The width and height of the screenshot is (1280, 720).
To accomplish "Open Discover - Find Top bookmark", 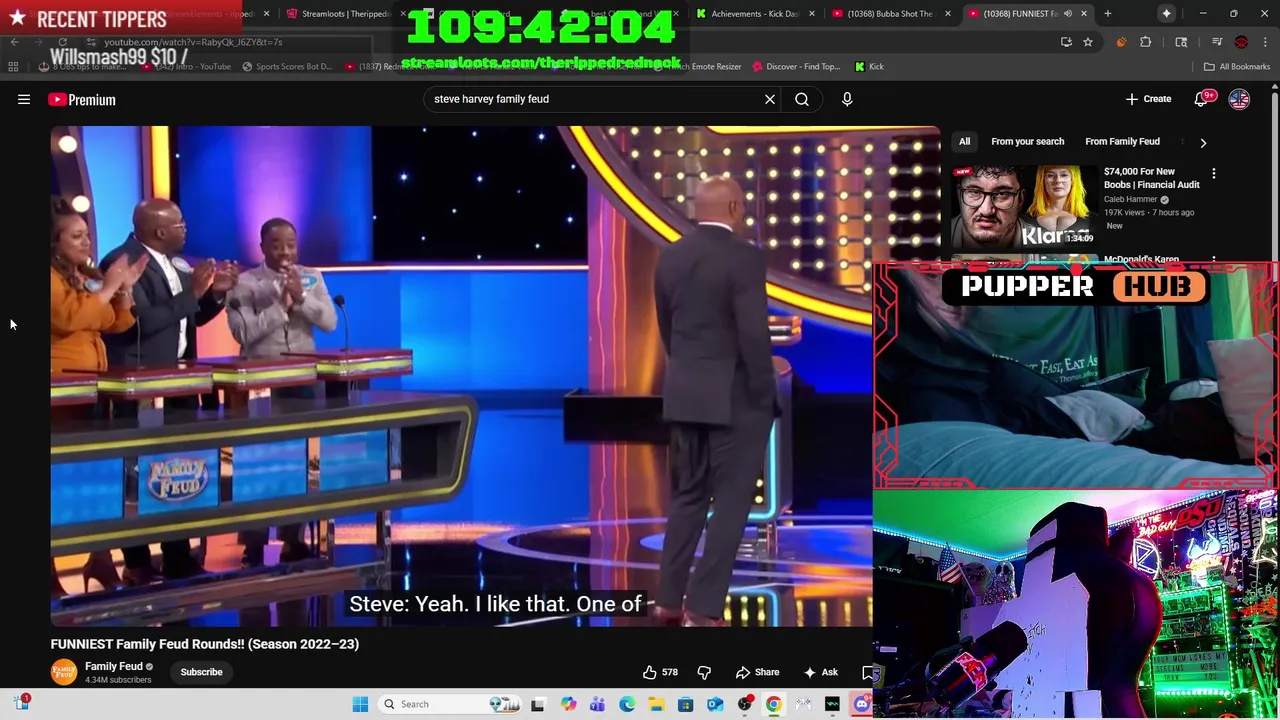I will [797, 66].
